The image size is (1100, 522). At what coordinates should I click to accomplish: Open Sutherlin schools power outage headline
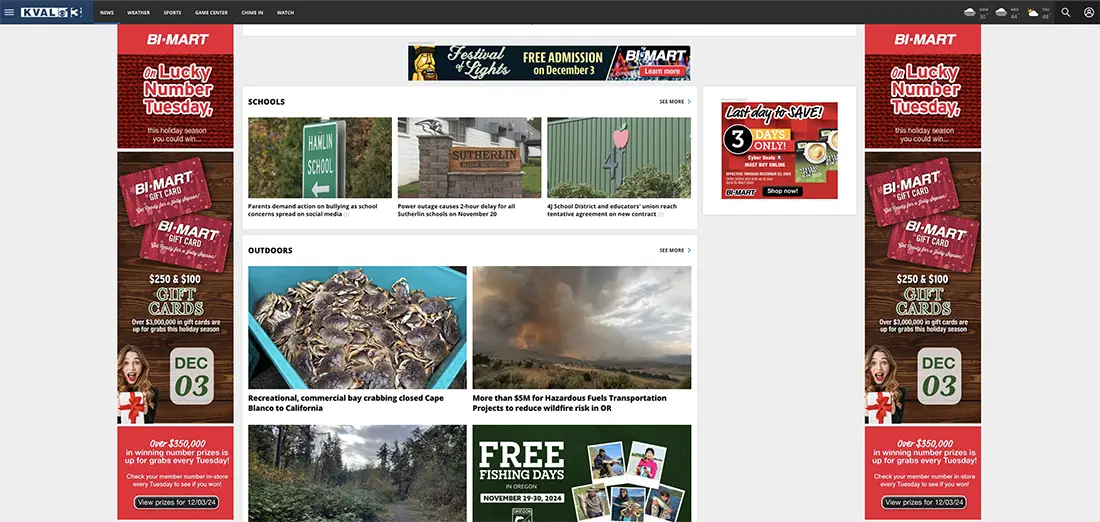pyautogui.click(x=457, y=210)
